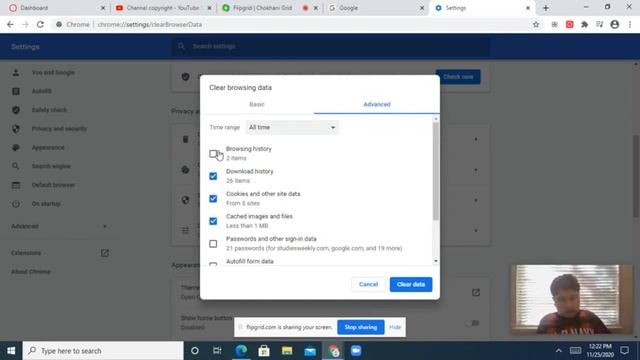Switch to the Dashboard browser tab
640x360 pixels.
click(x=55, y=8)
